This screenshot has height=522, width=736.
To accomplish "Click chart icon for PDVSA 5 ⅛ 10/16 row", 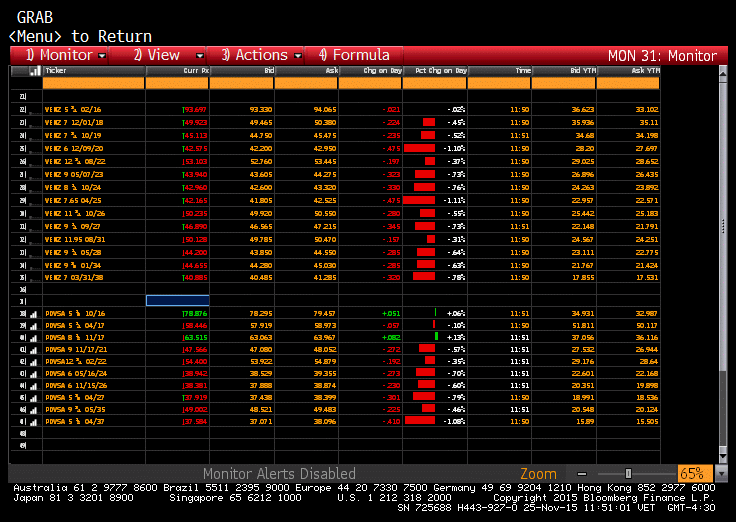I will 33,314.
